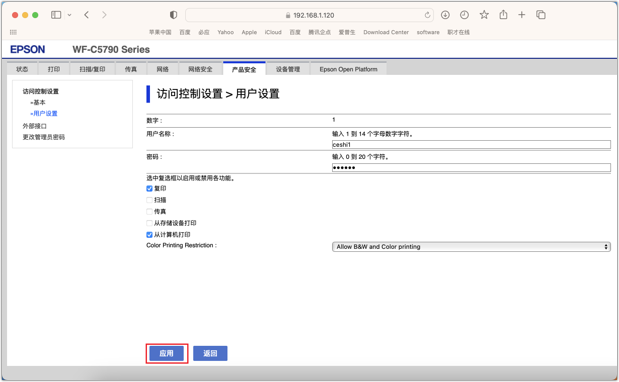The width and height of the screenshot is (619, 382).
Task: Show the tab overview icon
Action: (x=541, y=15)
